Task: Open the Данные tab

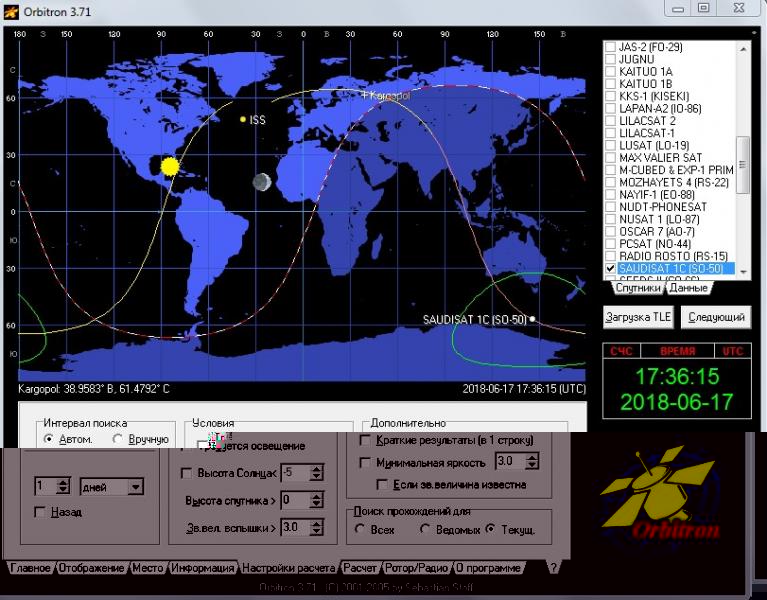Action: tap(688, 288)
